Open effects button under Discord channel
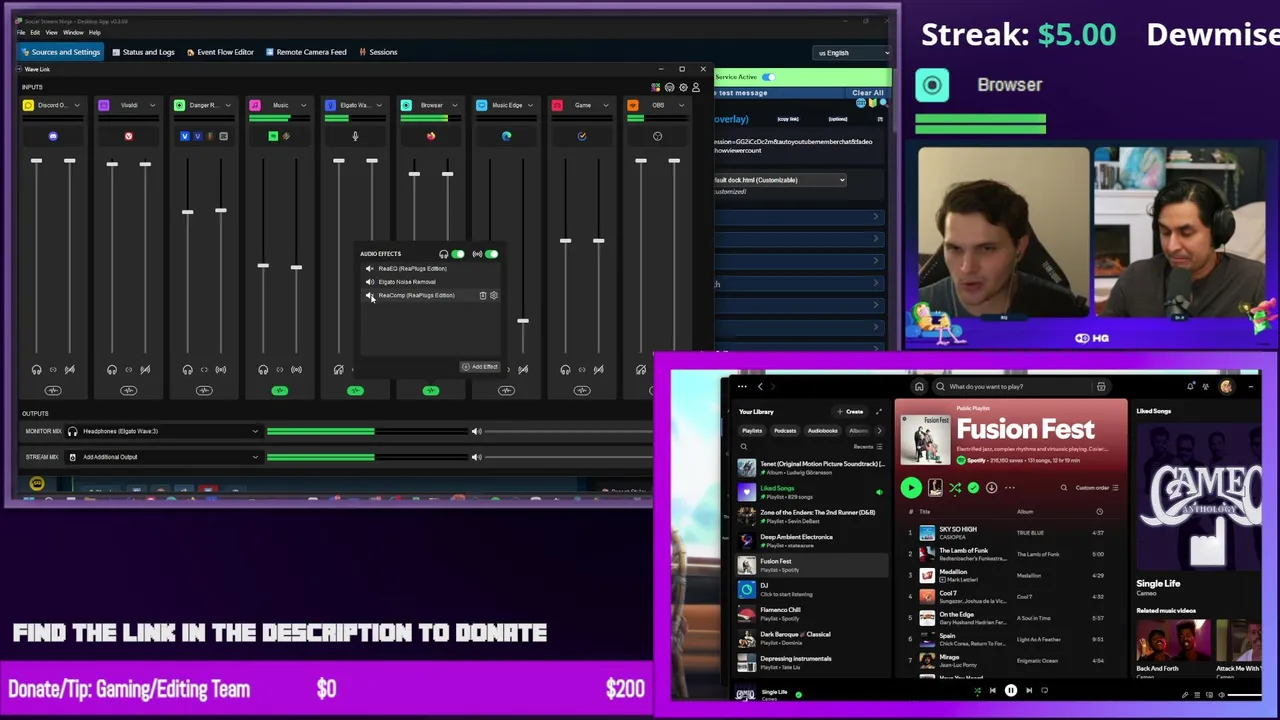Screen dimensions: 1280x720 click(x=53, y=391)
